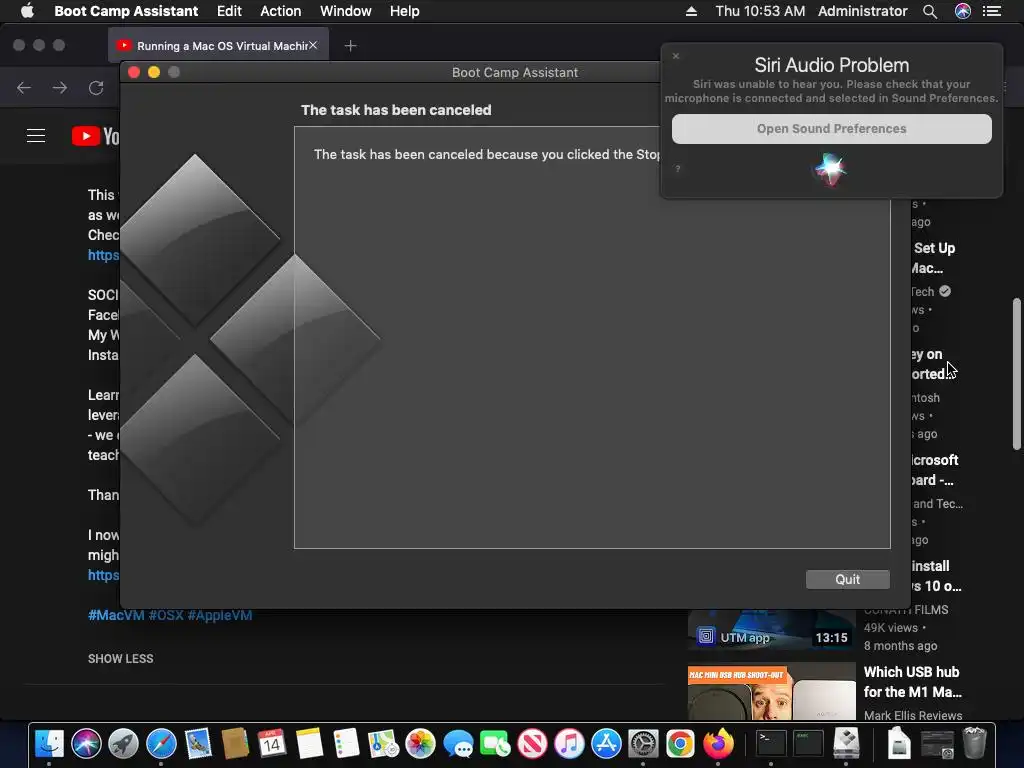Open FaceTime app in dock
Image resolution: width=1024 pixels, height=768 pixels.
coord(495,743)
